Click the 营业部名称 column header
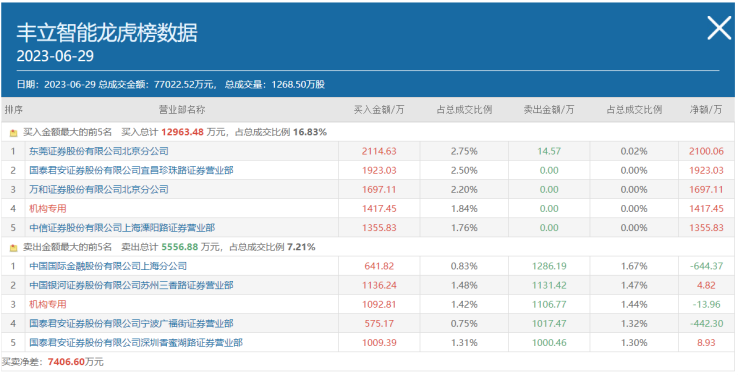739x376 pixels. tap(182, 110)
